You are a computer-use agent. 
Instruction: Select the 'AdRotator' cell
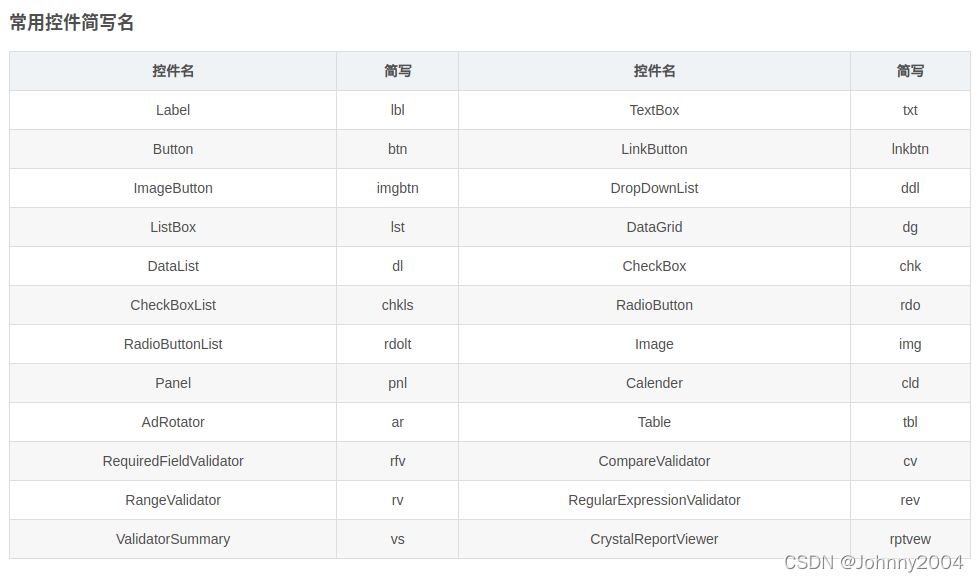coord(173,422)
